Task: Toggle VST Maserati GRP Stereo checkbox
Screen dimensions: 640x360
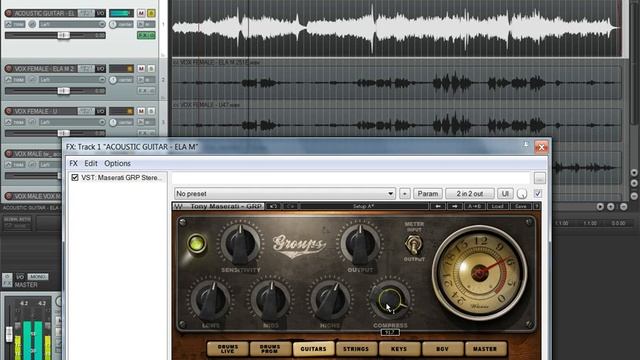Action: tap(75, 178)
